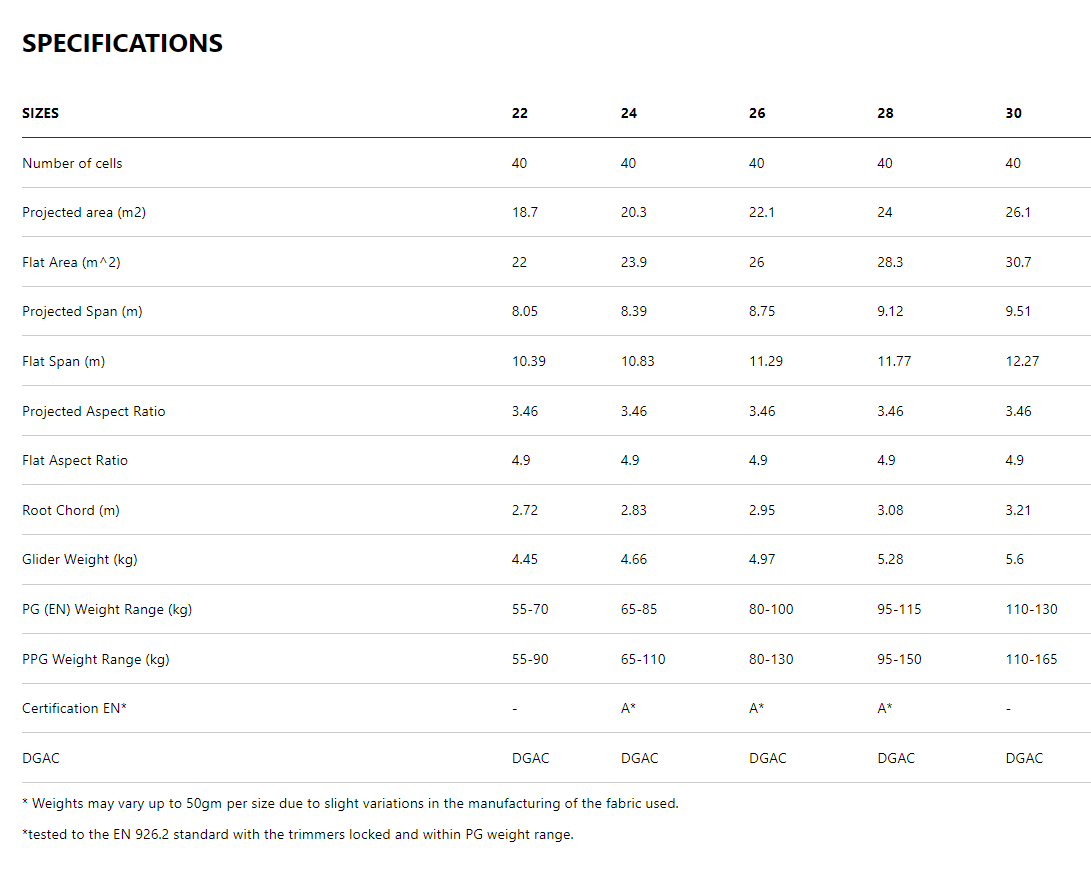Viewport: 1091px width, 883px height.
Task: Click the Number of cells row label
Action: (72, 163)
